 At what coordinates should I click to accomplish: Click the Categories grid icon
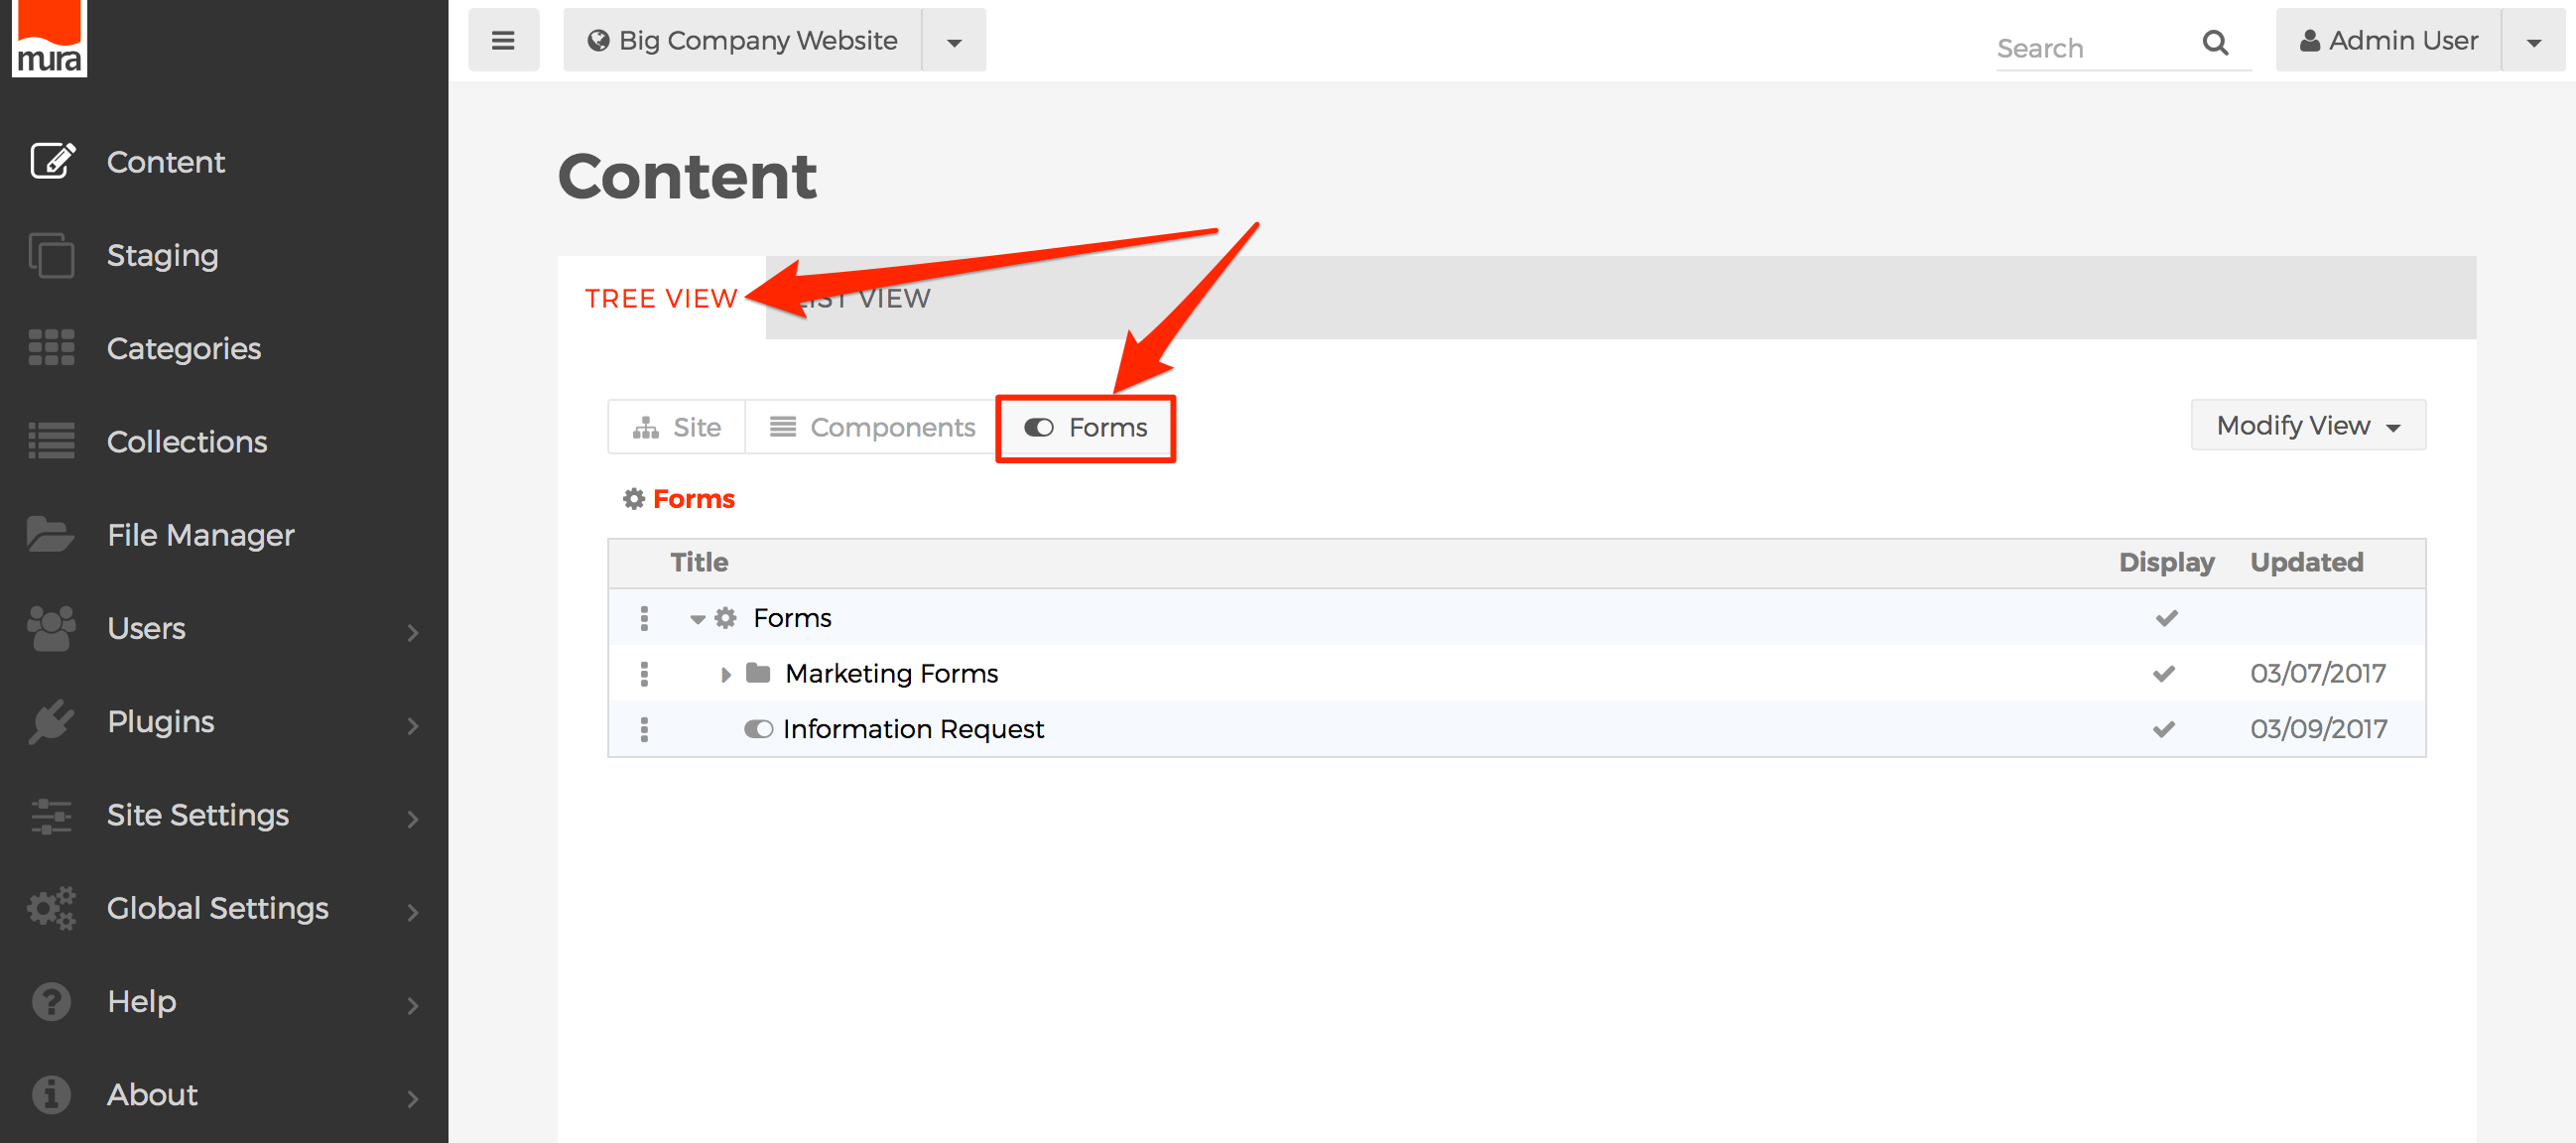[x=51, y=348]
